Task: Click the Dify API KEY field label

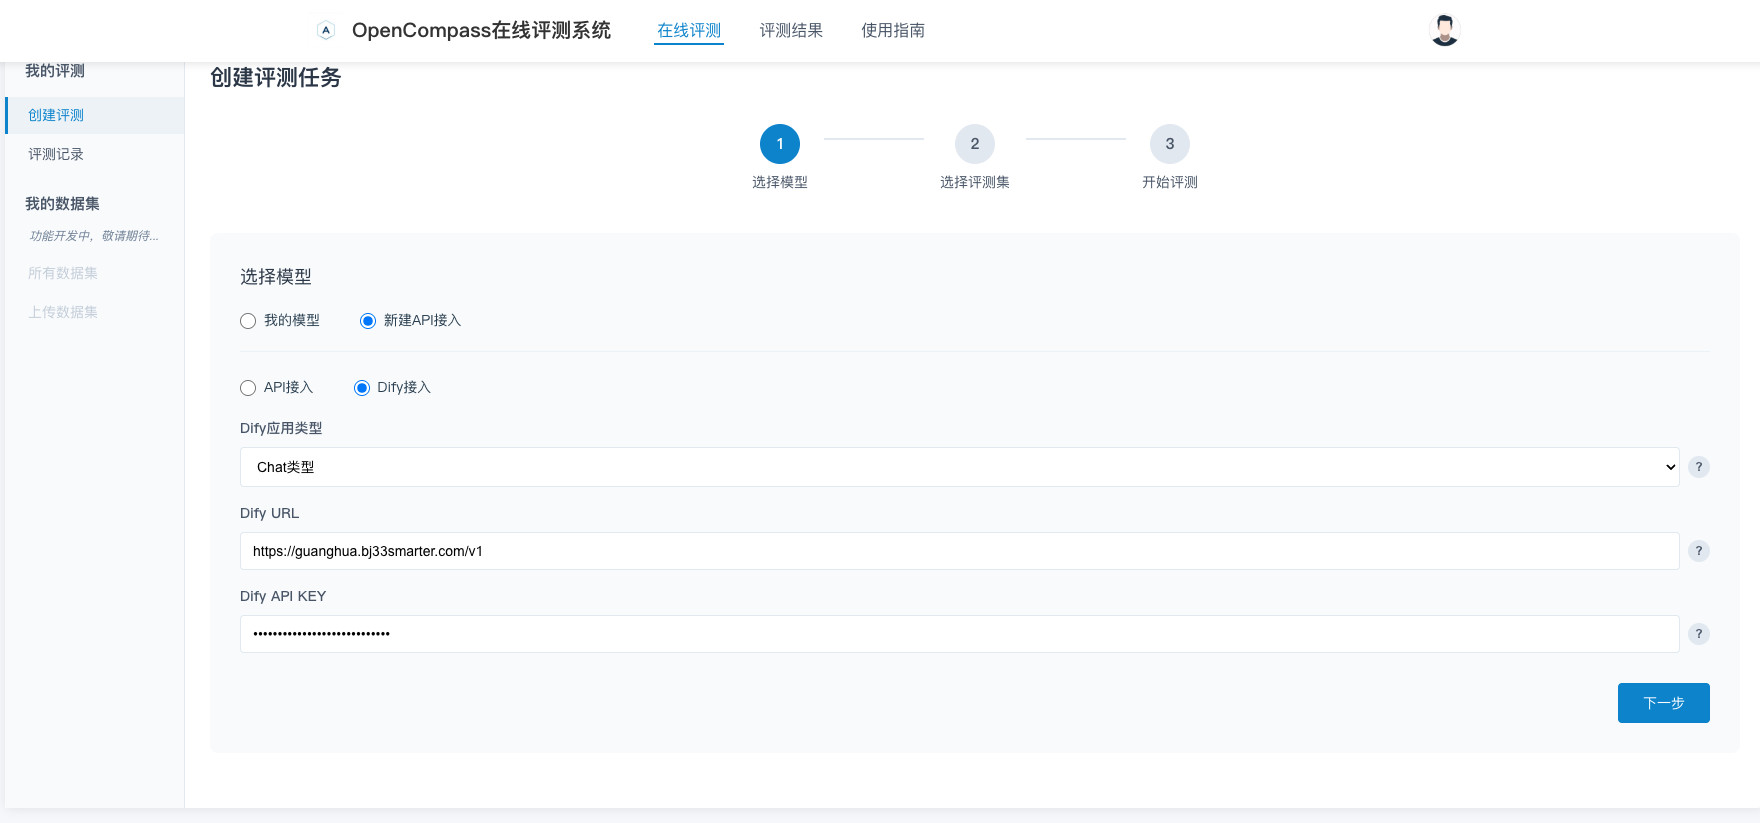Action: pyautogui.click(x=283, y=596)
